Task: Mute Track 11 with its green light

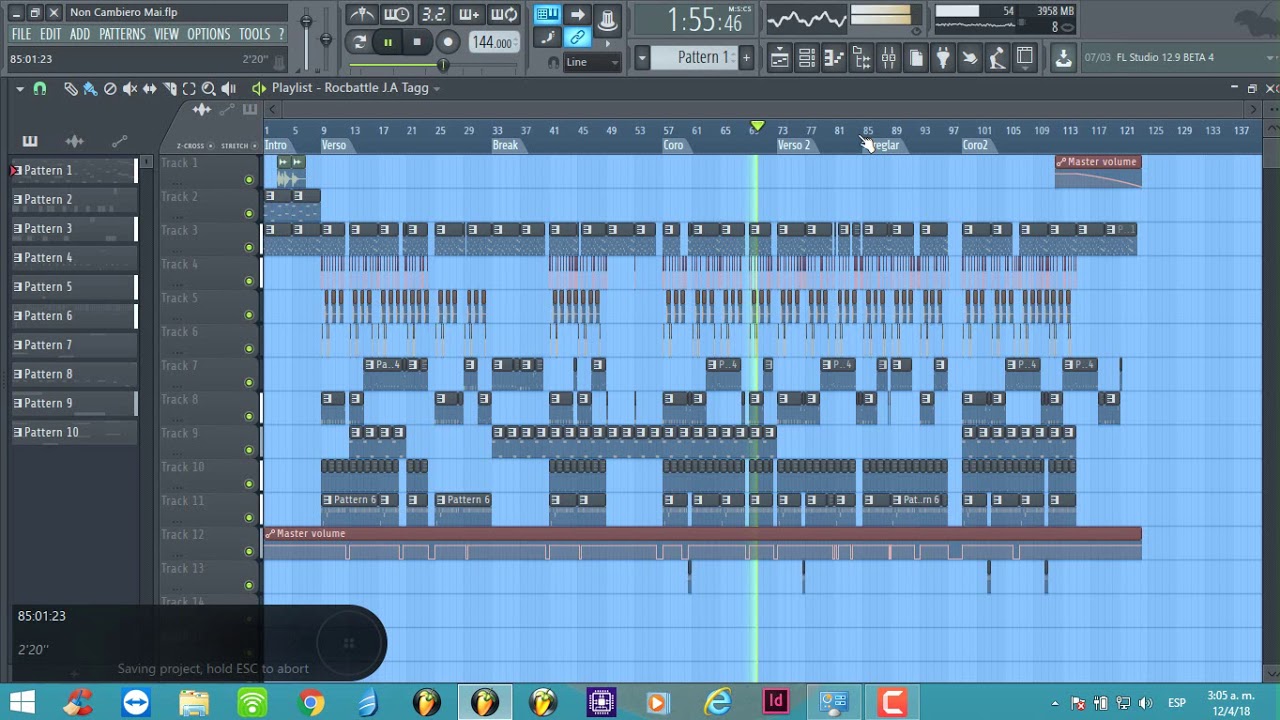Action: tap(249, 517)
